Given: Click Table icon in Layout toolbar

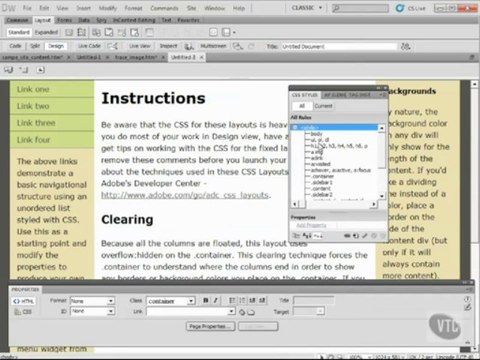Looking at the screenshot, I should tap(150, 32).
